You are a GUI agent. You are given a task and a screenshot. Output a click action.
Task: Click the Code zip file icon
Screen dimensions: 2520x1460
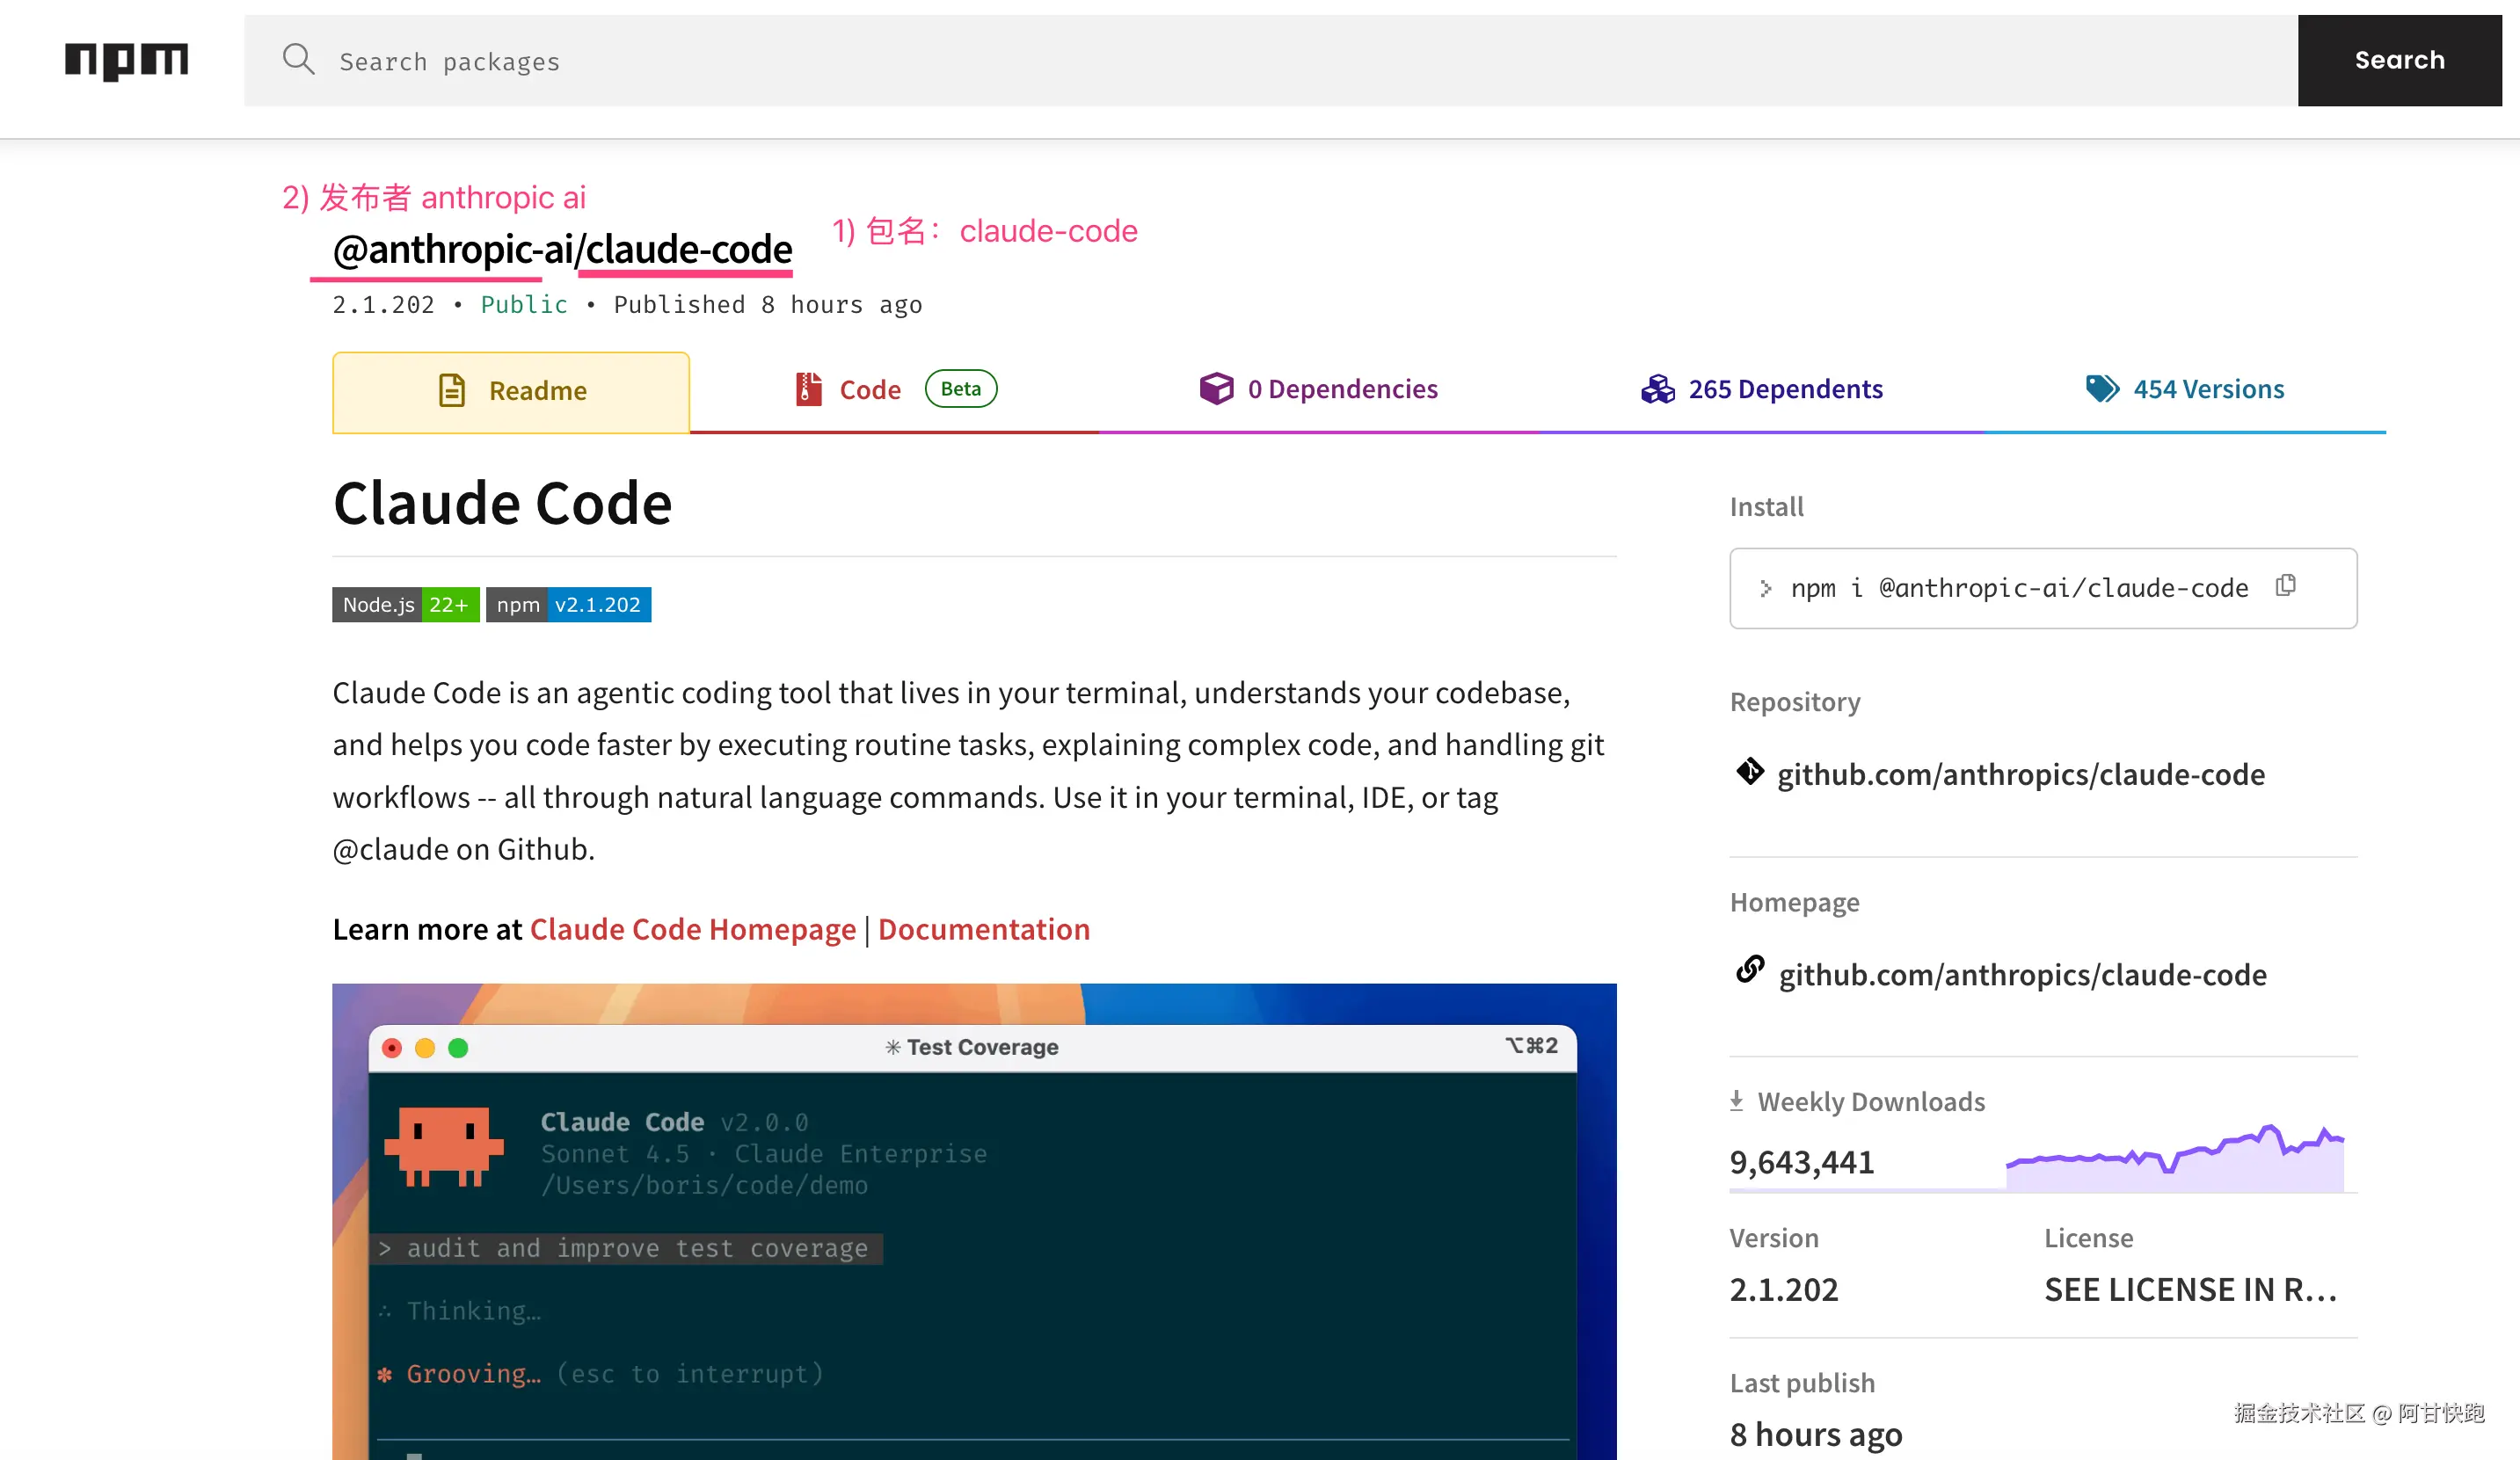pyautogui.click(x=808, y=389)
